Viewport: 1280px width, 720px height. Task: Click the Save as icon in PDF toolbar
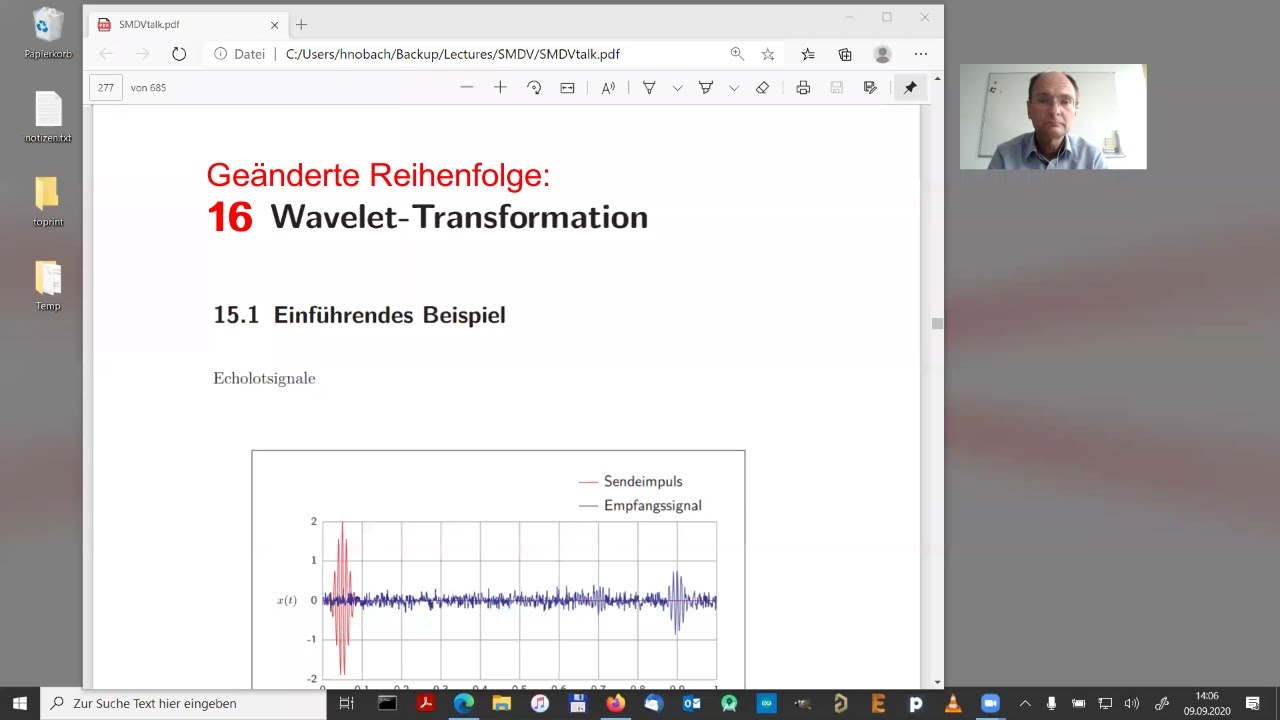pos(870,88)
